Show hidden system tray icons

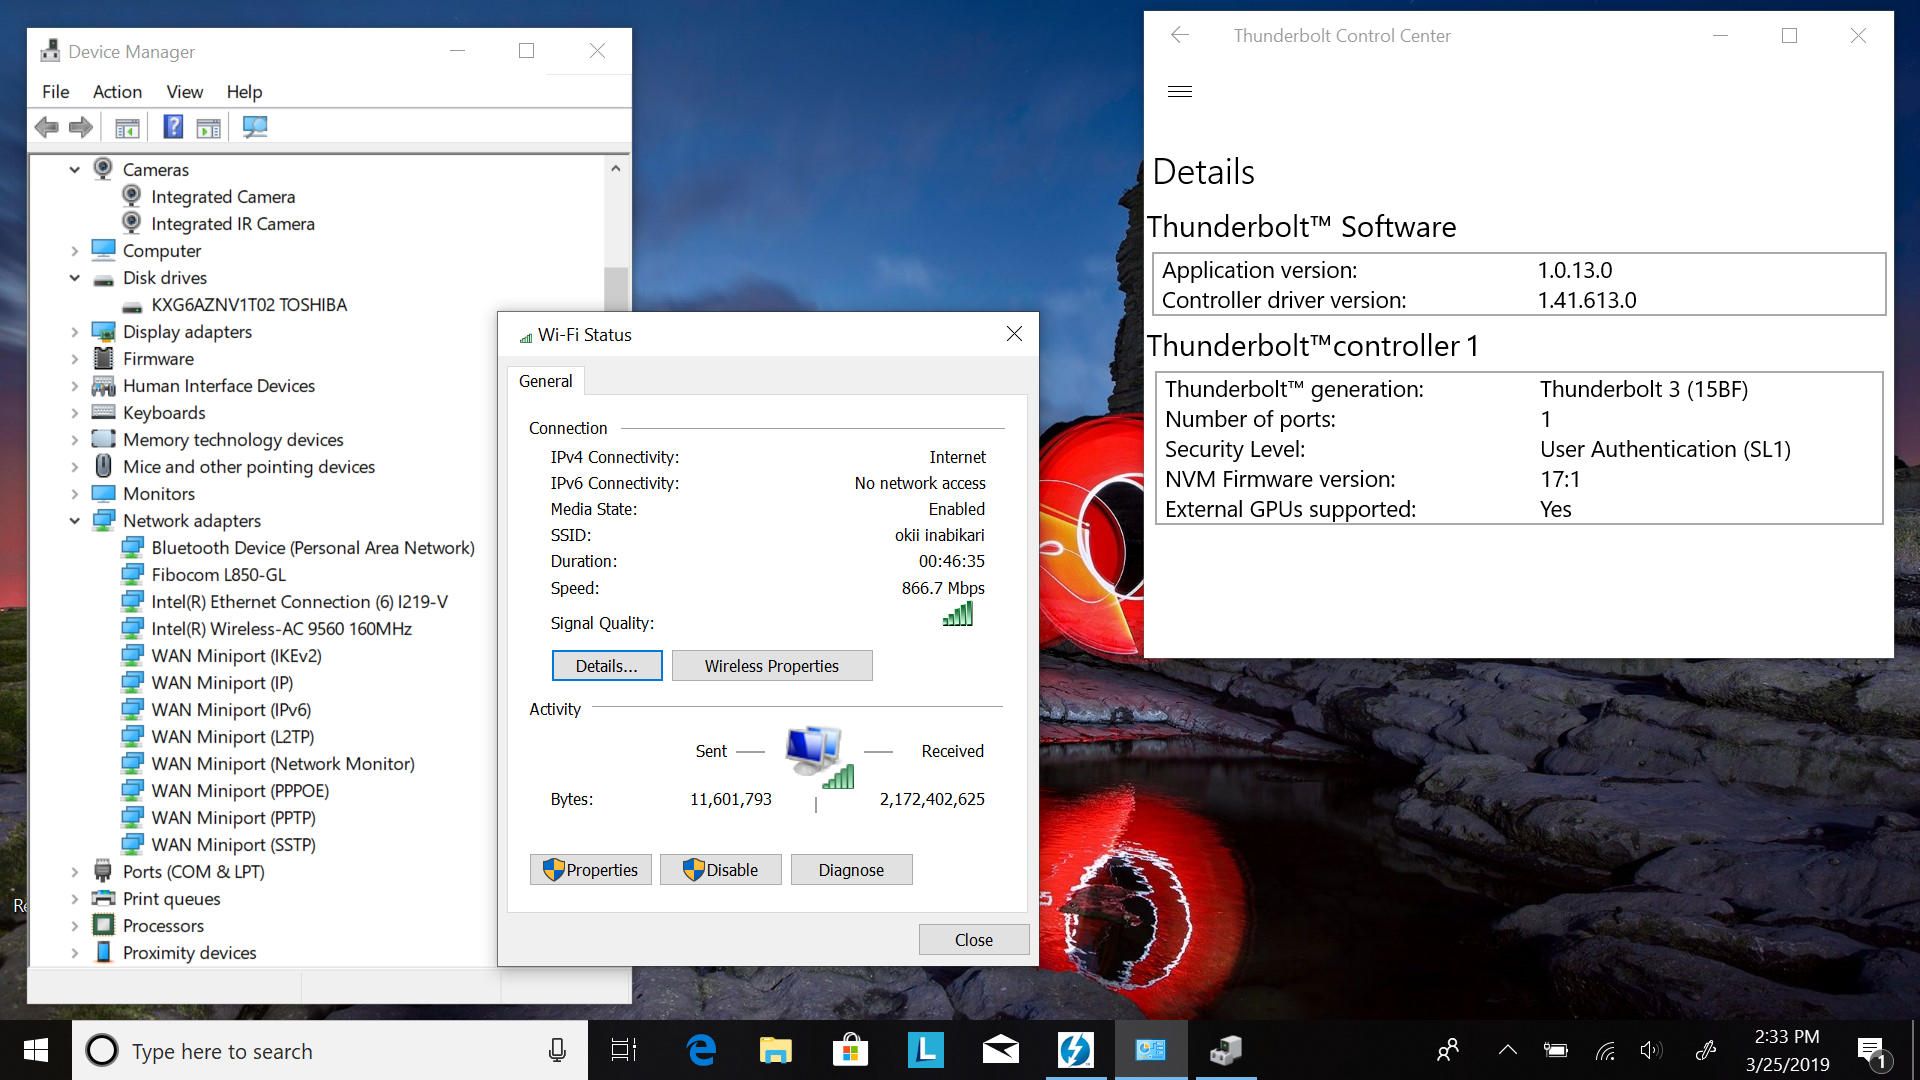(1508, 1050)
